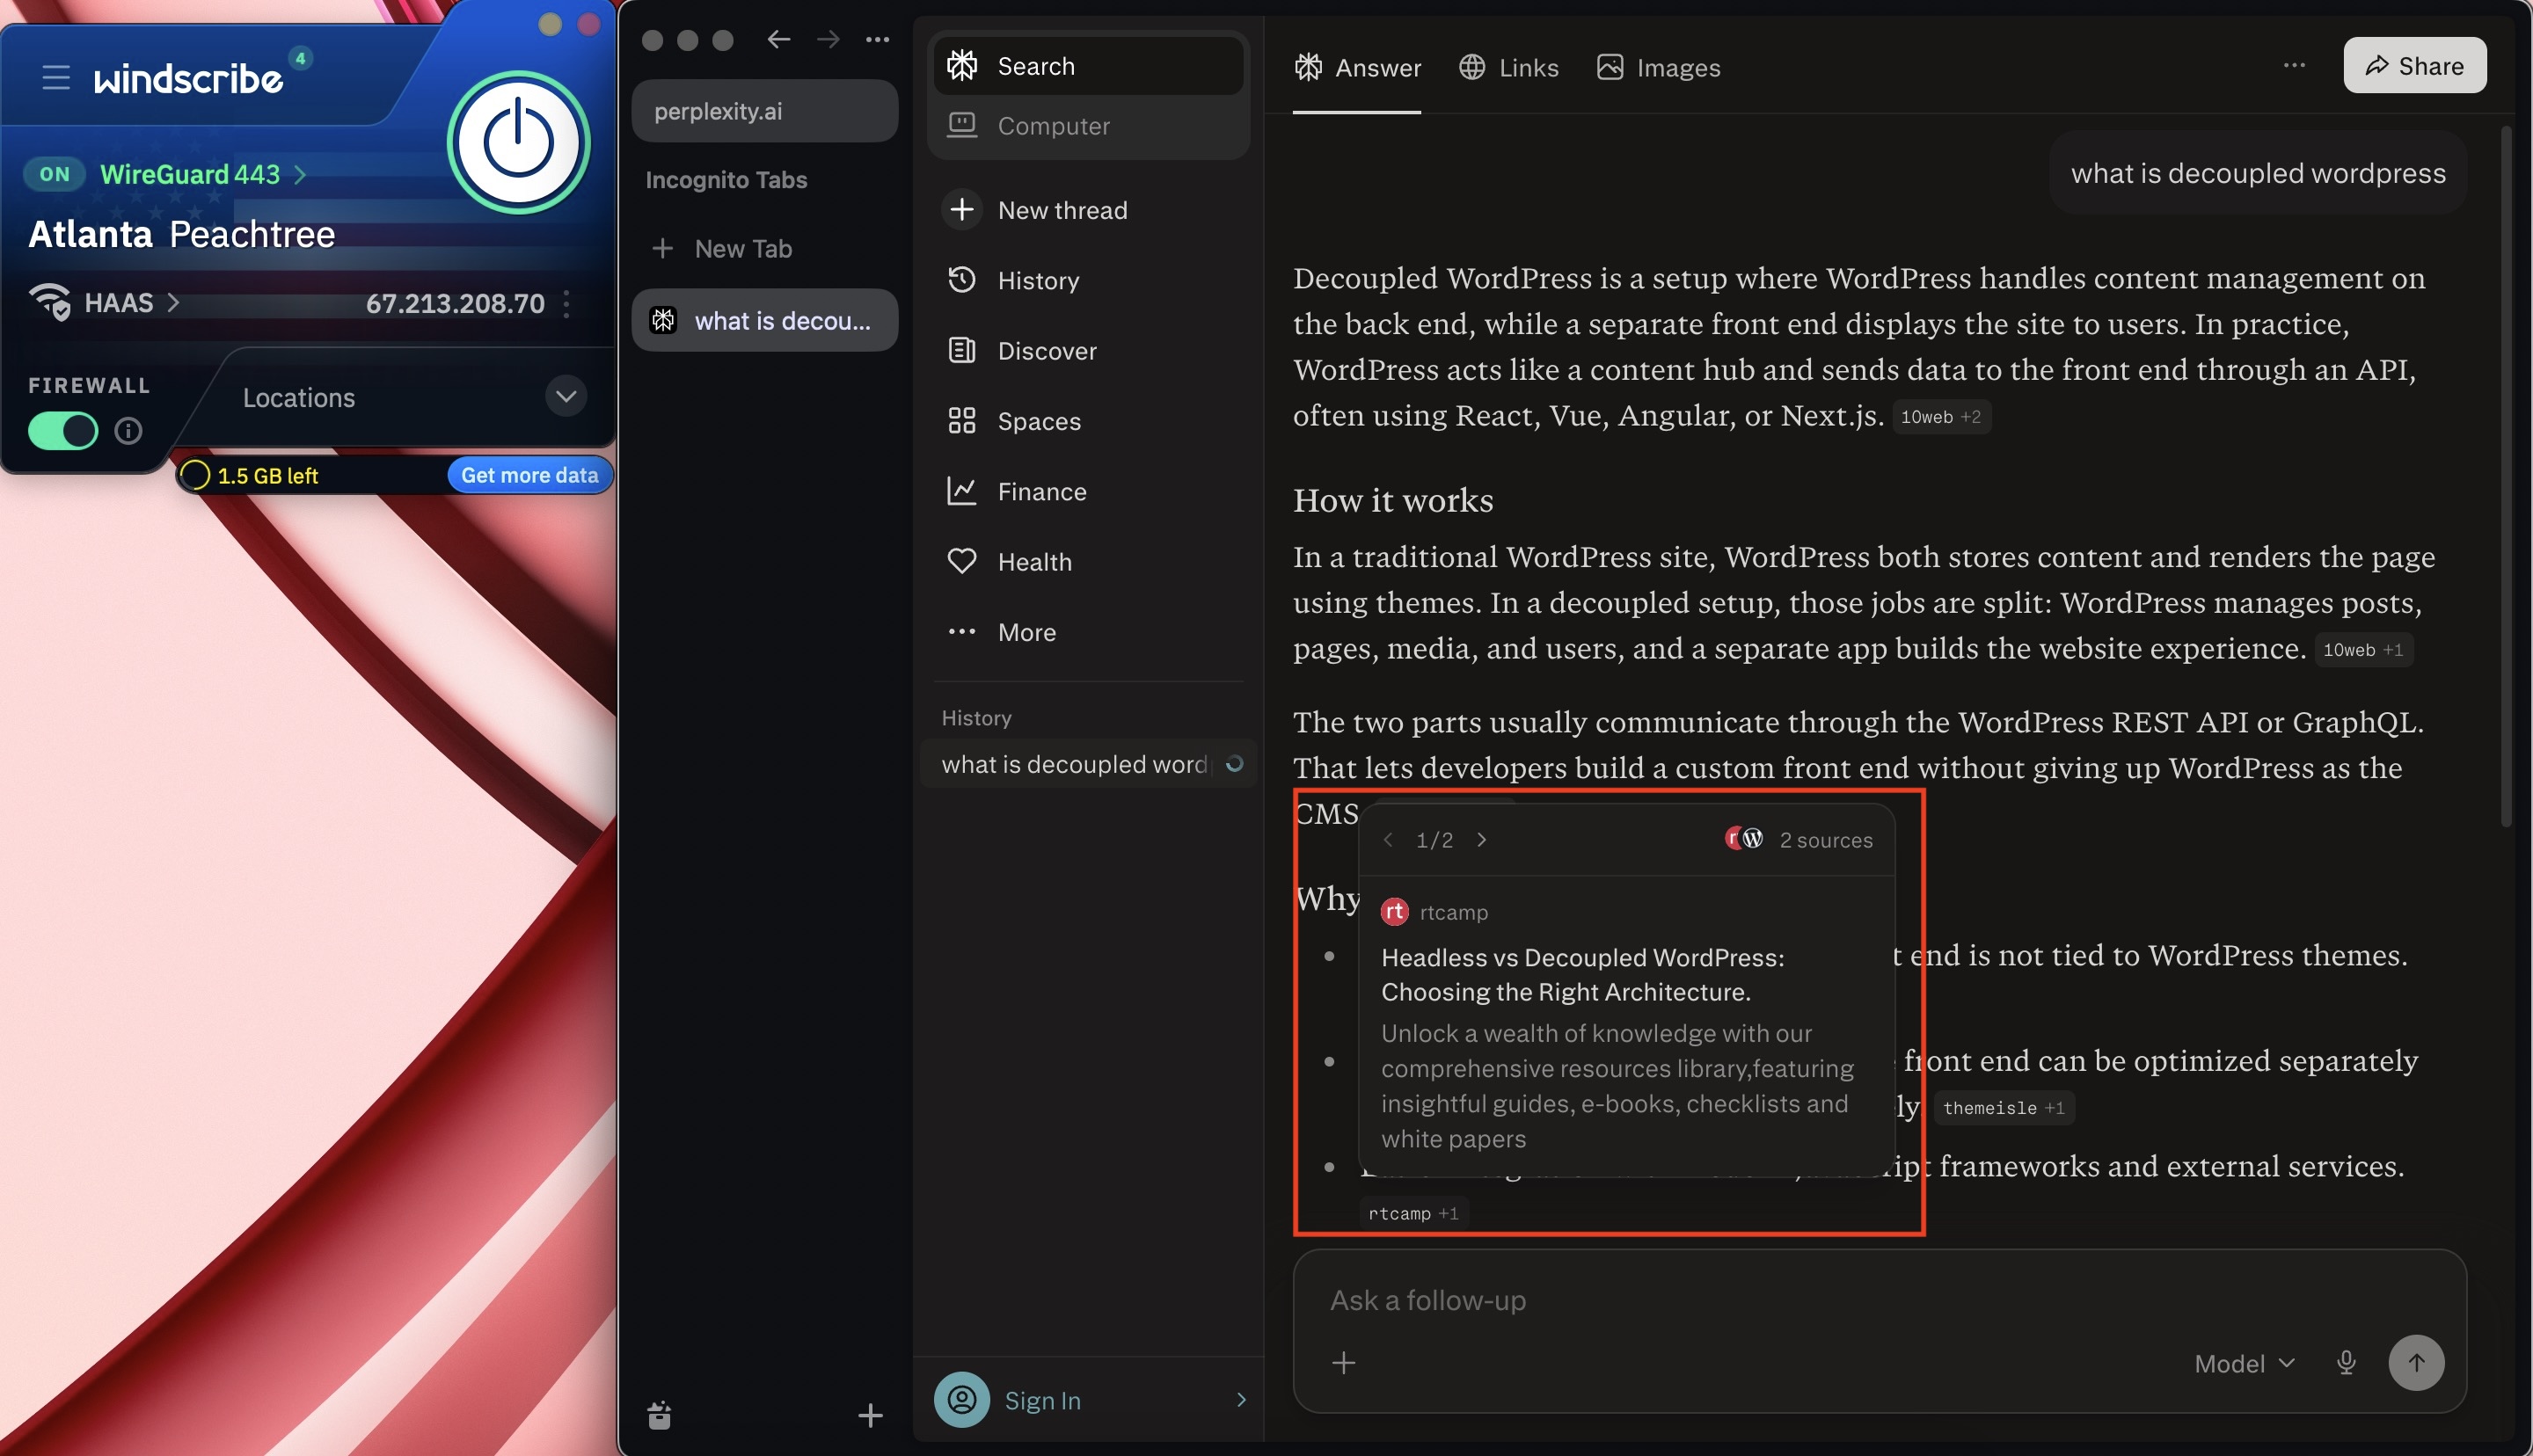Screen dimensions: 2533x1456
Task: Switch to the Answer tab
Action: point(1357,67)
